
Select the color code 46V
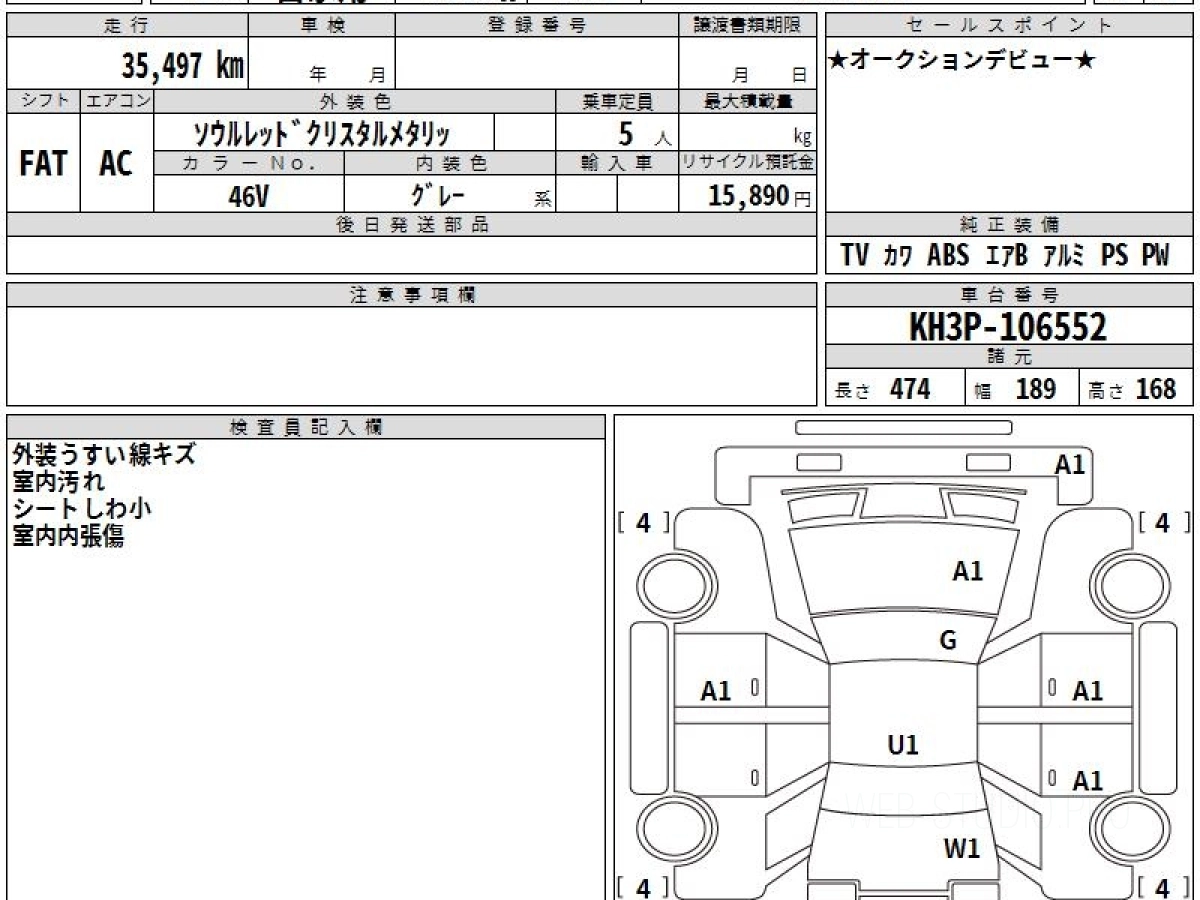(x=248, y=196)
